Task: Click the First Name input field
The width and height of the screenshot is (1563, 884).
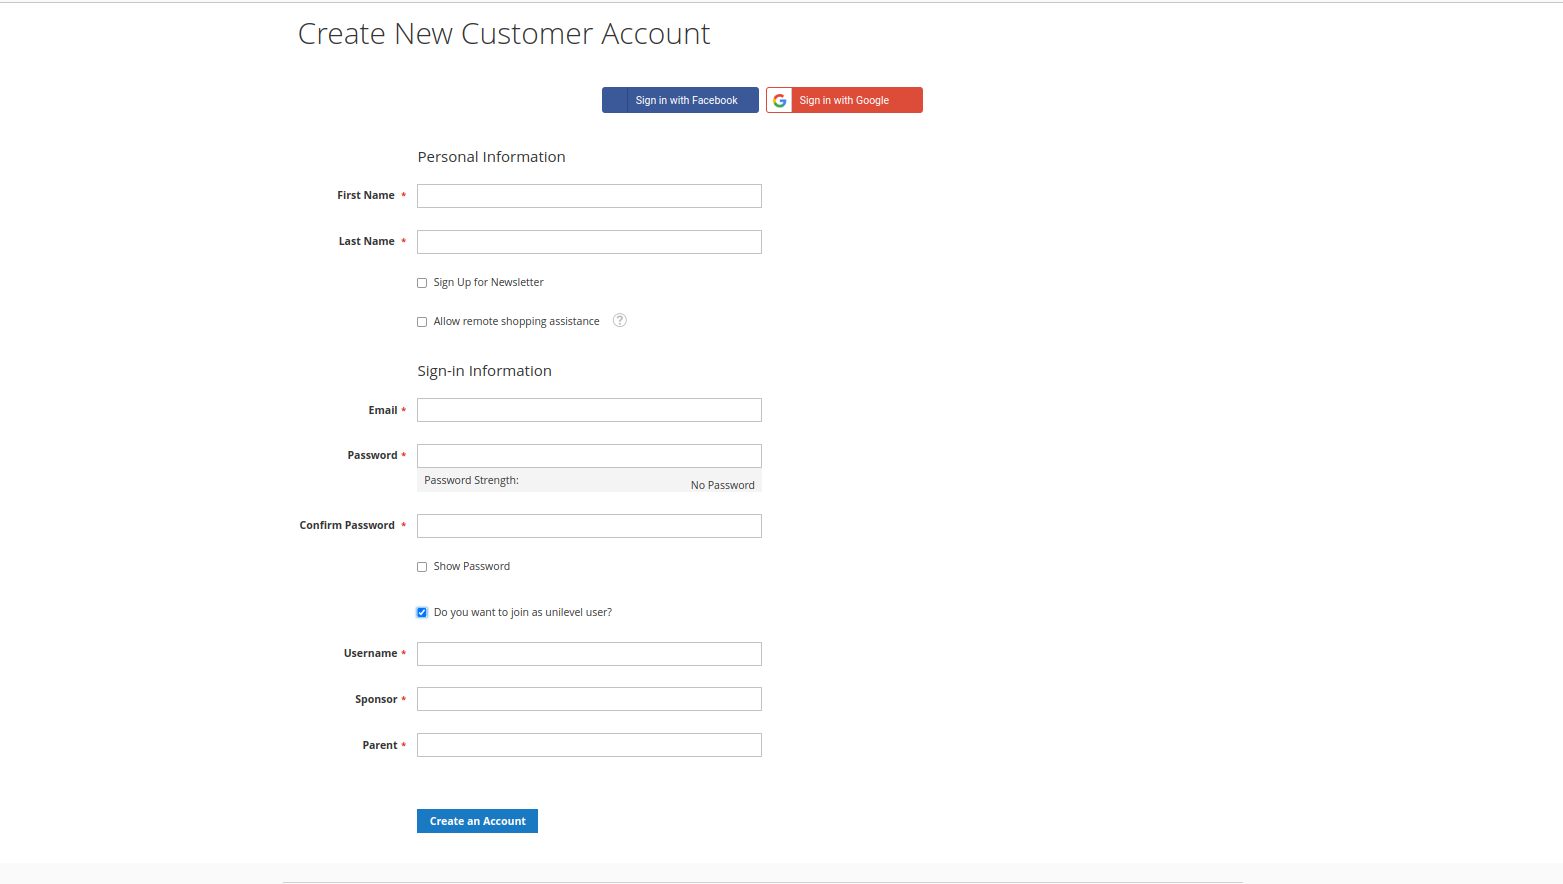Action: (588, 196)
